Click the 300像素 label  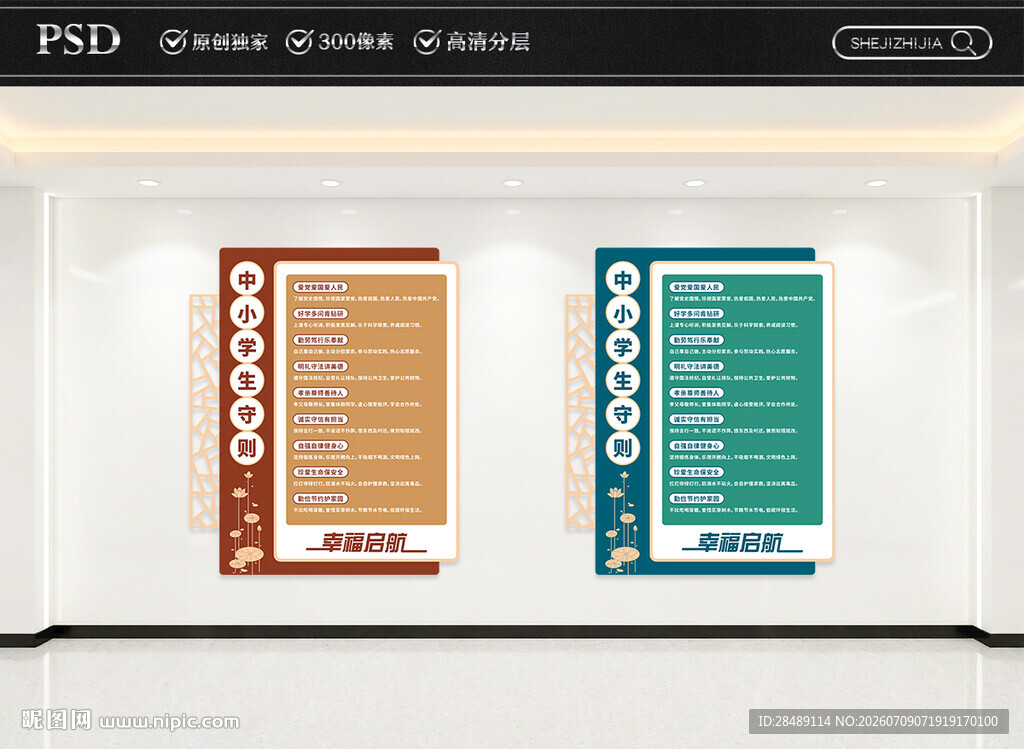pos(356,42)
